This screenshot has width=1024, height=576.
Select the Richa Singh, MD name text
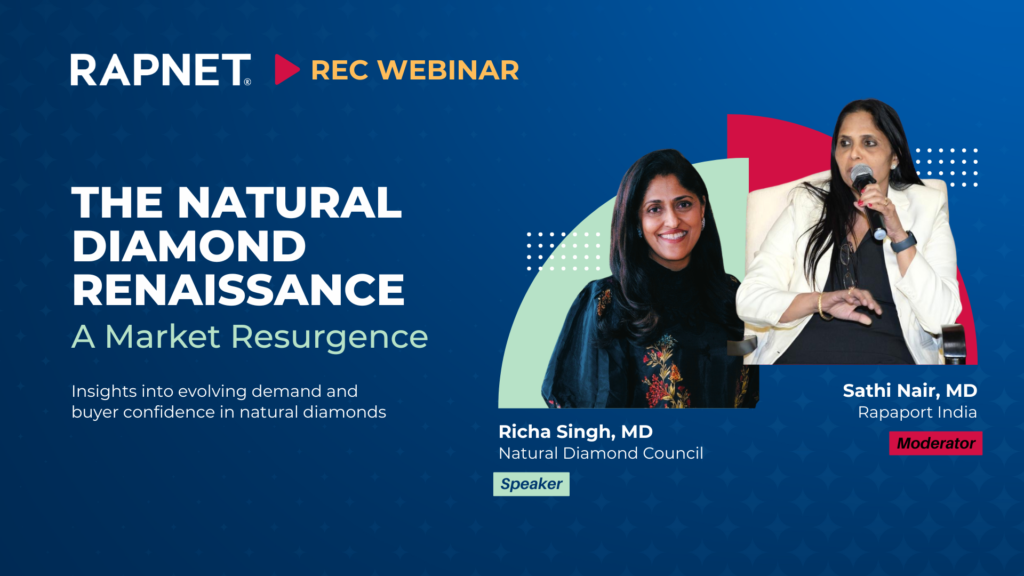pos(575,432)
